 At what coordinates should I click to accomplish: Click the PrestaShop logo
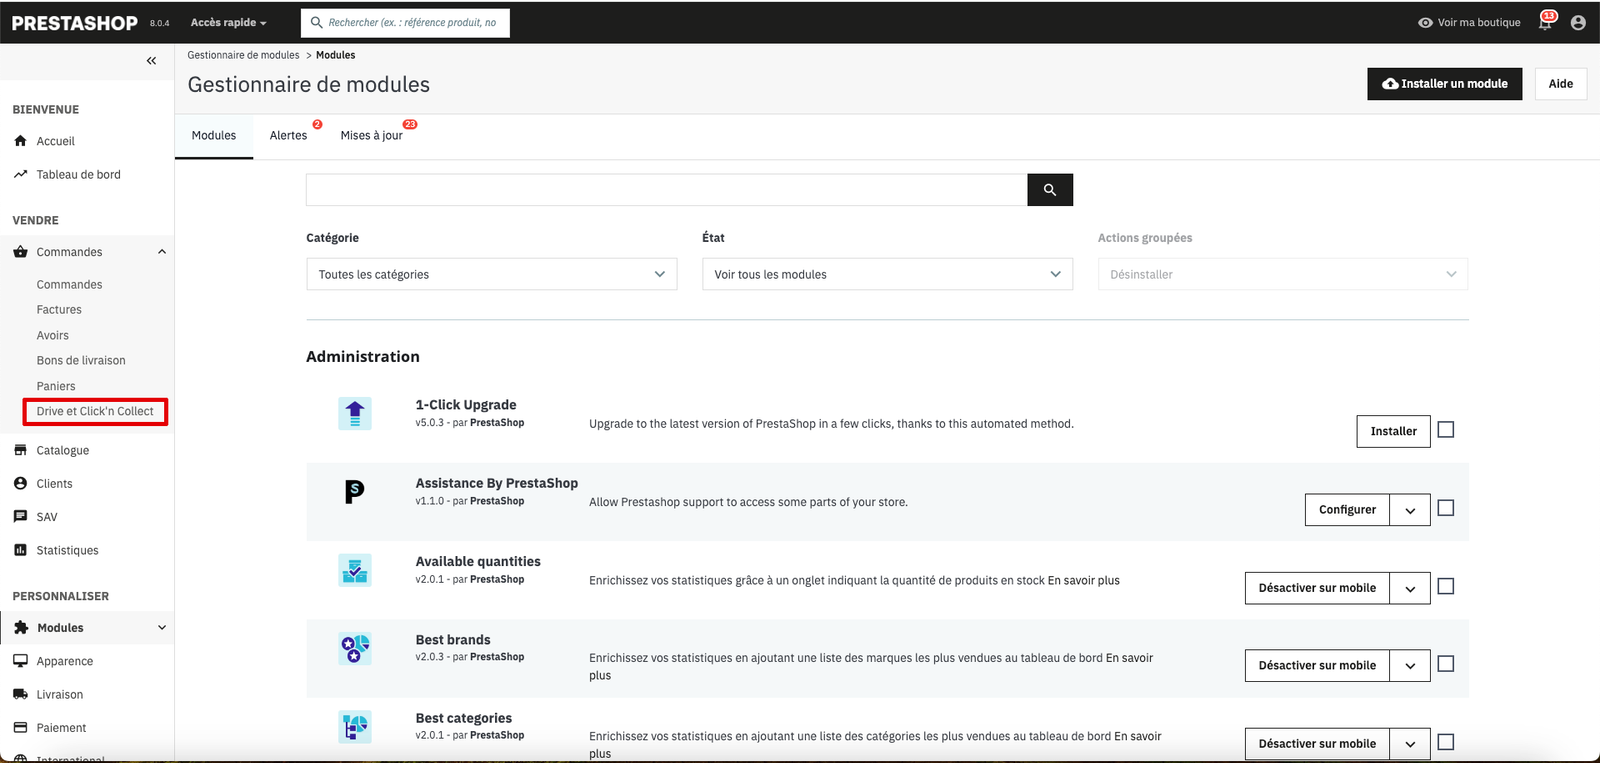(x=75, y=23)
